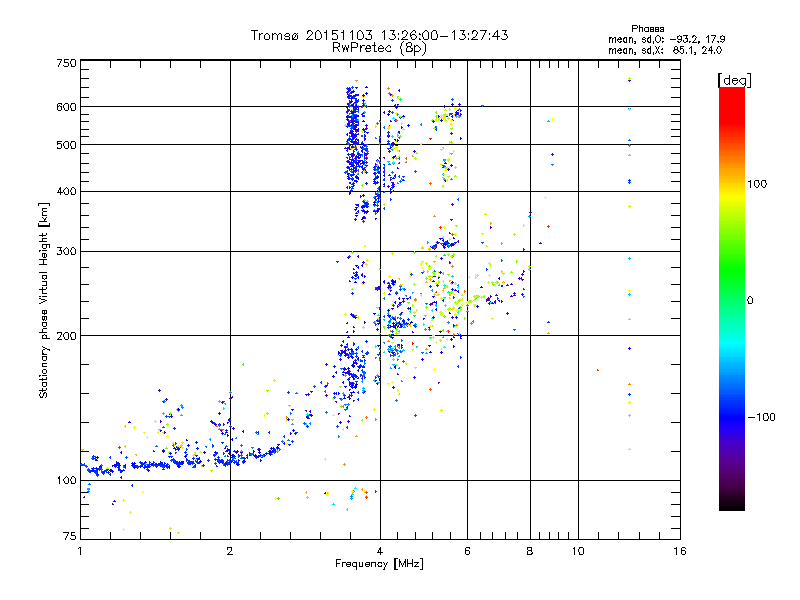Click the y-axis tick label '600'
800x600 pixels.
66,107
